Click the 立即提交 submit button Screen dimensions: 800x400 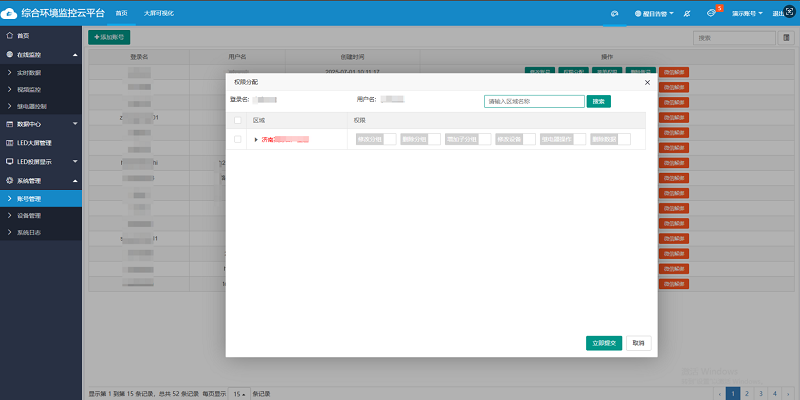pos(604,343)
